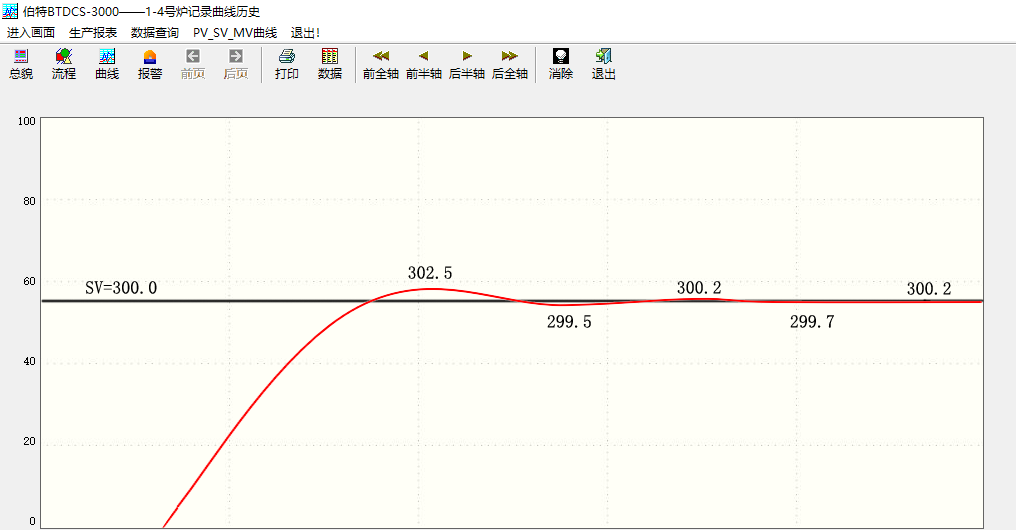Jump back a full axis with 前全轴
The height and width of the screenshot is (530, 1016).
(380, 64)
